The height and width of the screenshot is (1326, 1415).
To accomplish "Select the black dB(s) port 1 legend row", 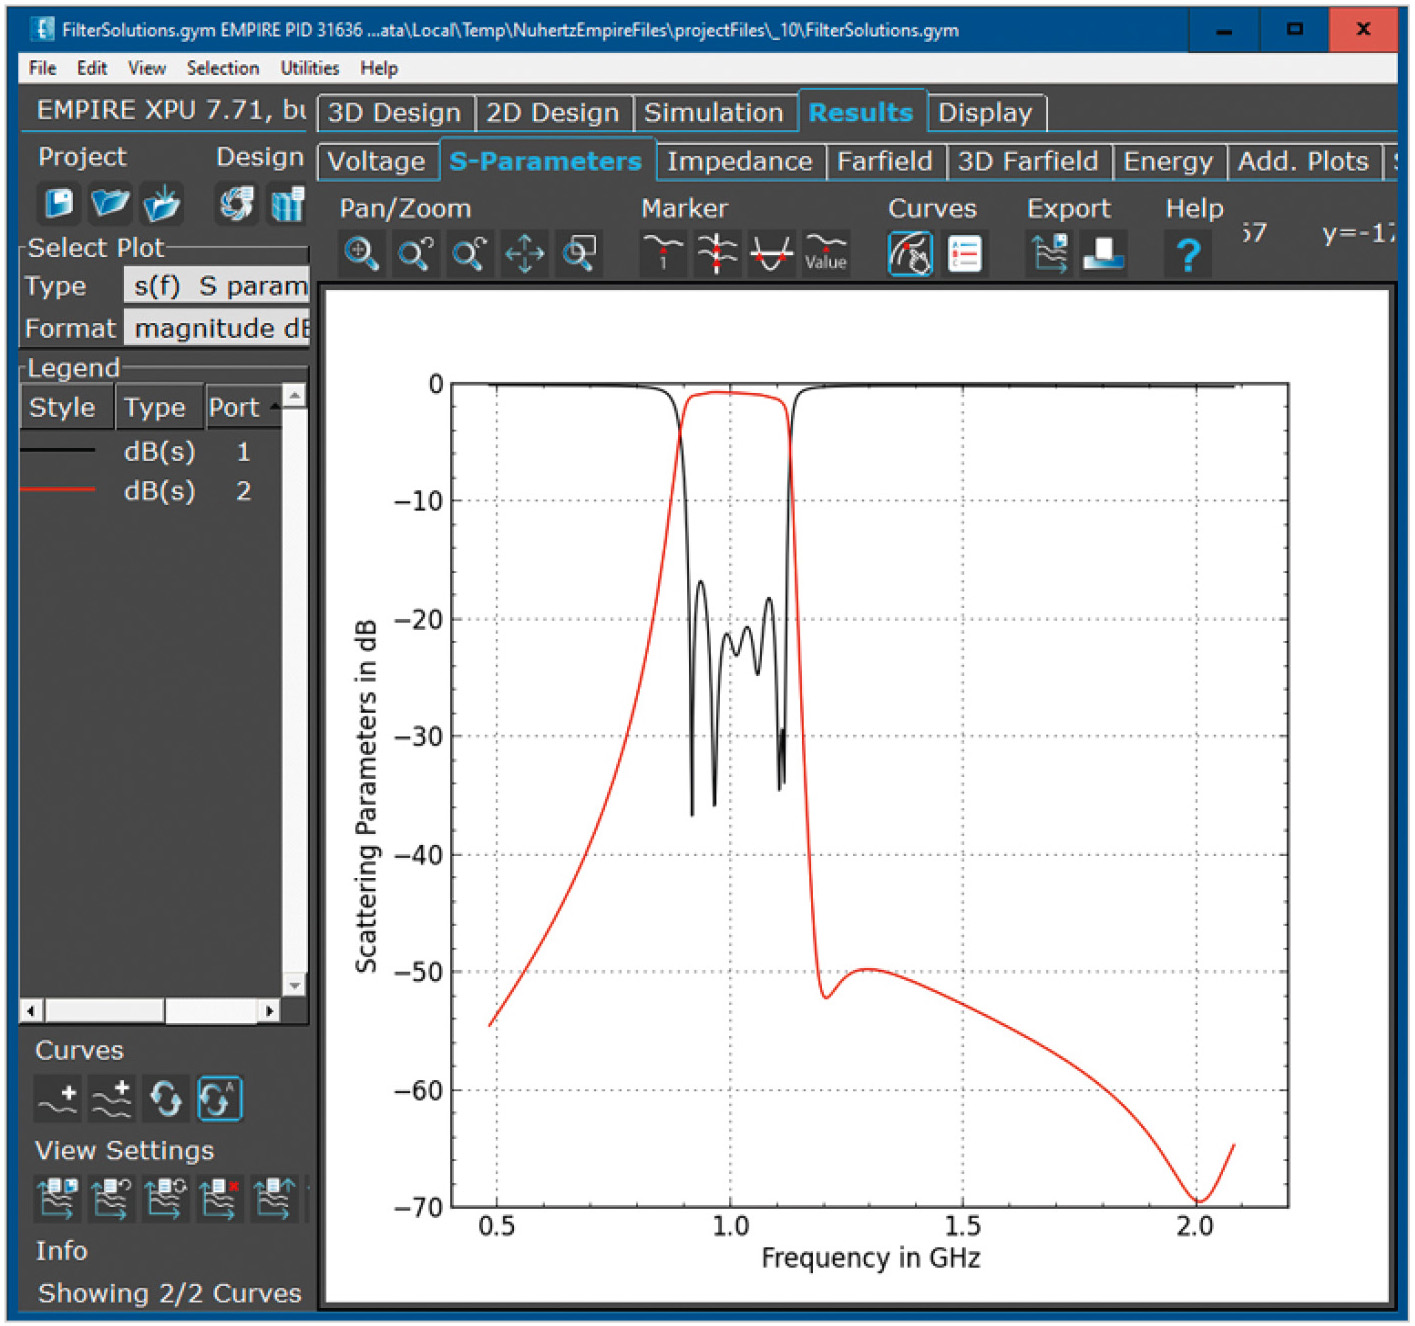I will [150, 452].
